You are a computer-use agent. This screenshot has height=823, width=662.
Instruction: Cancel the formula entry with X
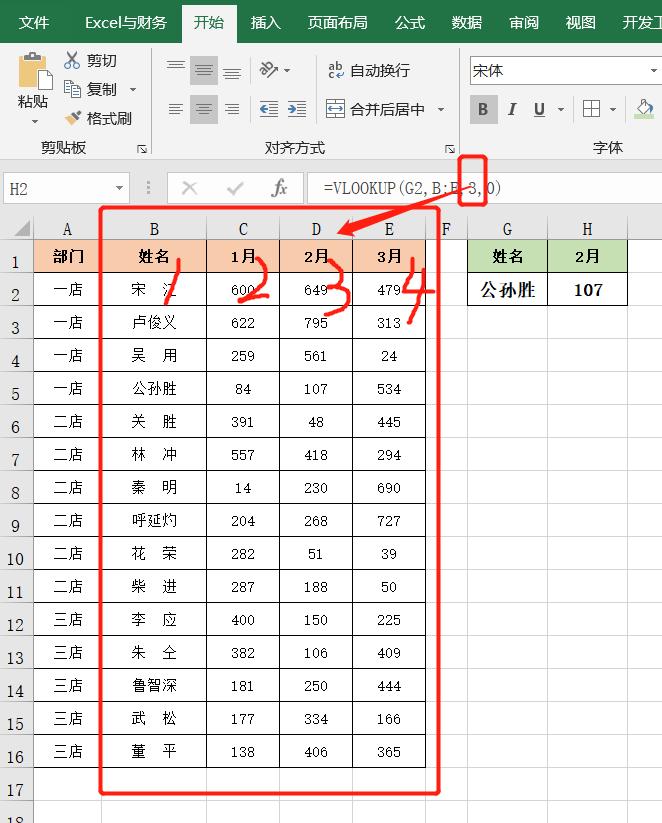(190, 188)
